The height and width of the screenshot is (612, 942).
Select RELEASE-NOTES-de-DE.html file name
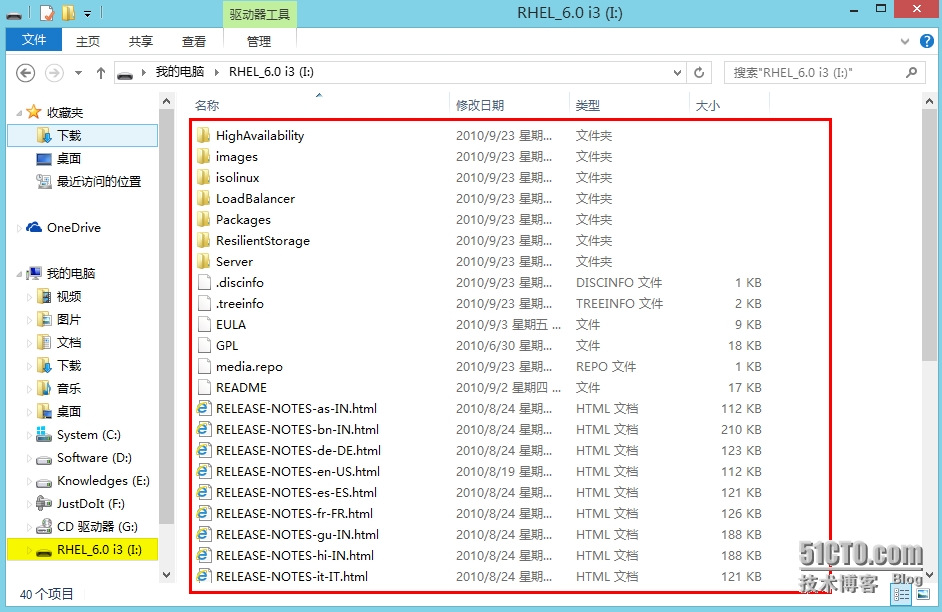[299, 451]
